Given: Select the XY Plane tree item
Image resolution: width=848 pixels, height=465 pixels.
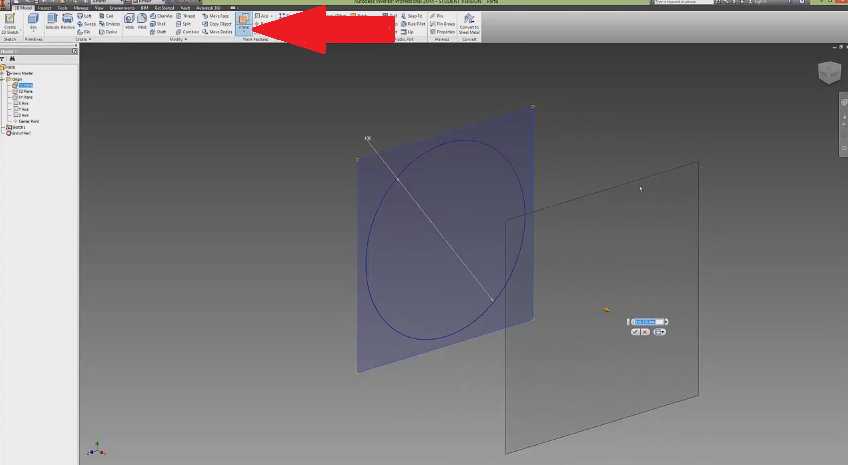Looking at the screenshot, I should pyautogui.click(x=25, y=97).
